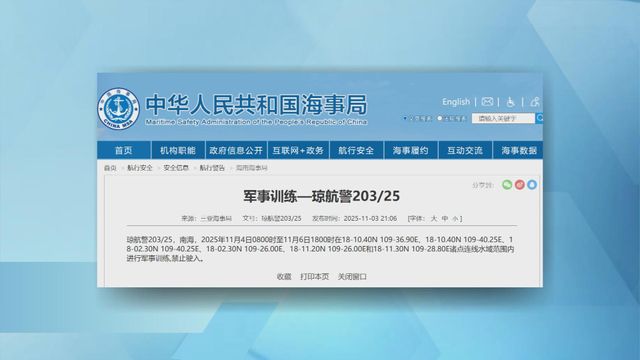Select the second search-scope radio button
This screenshot has width=640, height=360.
point(440,118)
